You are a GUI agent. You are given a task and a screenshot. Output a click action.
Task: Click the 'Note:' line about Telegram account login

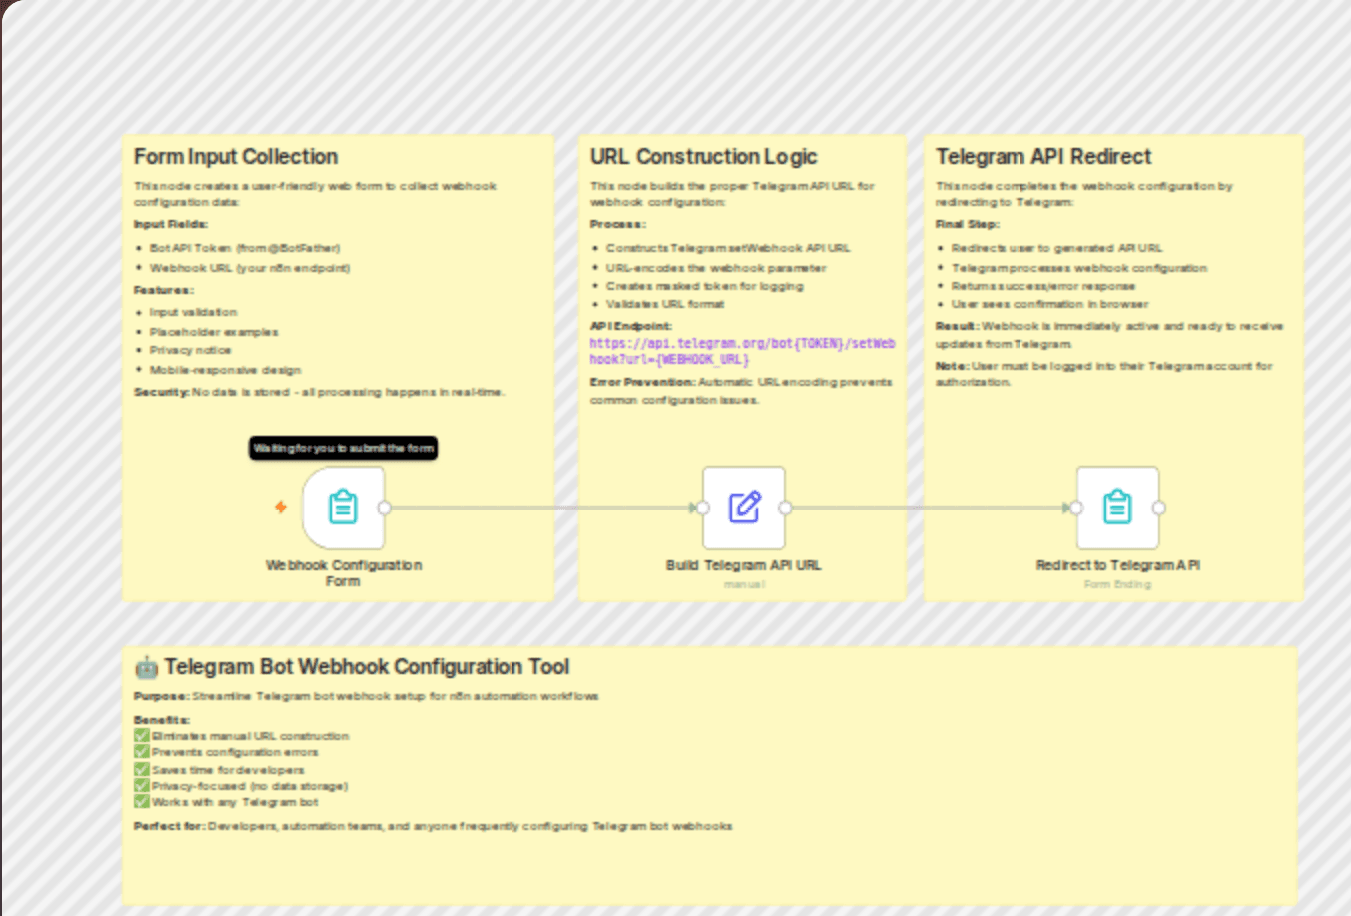pyautogui.click(x=1104, y=374)
